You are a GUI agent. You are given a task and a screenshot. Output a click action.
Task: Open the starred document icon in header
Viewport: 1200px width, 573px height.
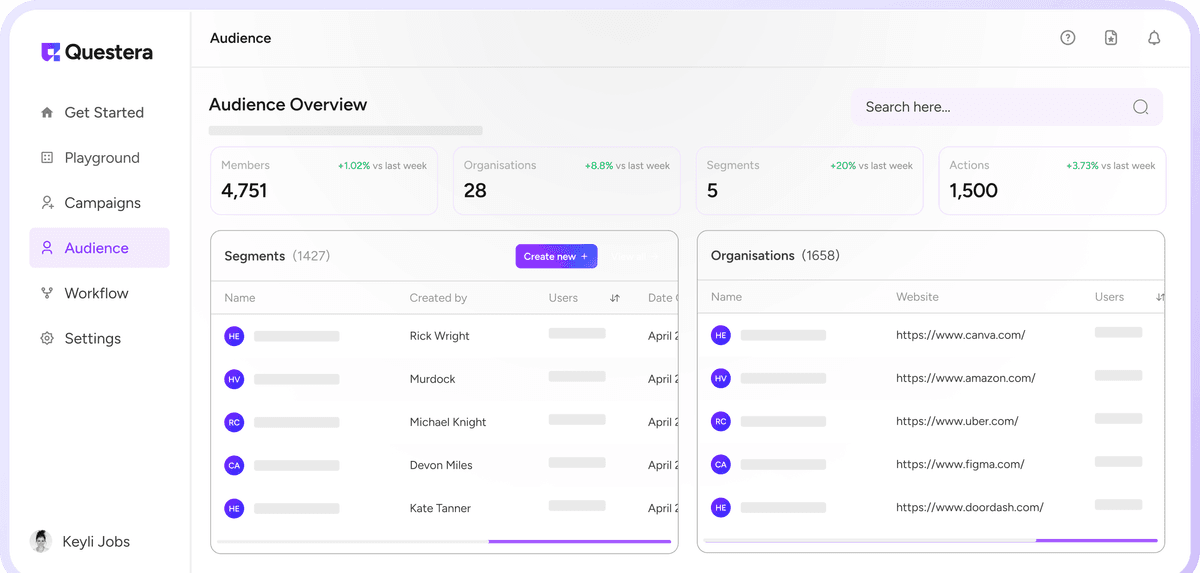click(x=1111, y=38)
